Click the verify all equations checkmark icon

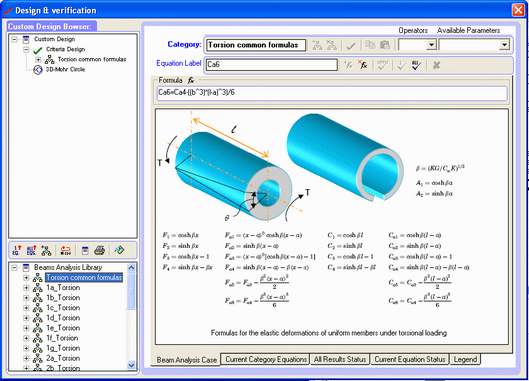click(416, 65)
